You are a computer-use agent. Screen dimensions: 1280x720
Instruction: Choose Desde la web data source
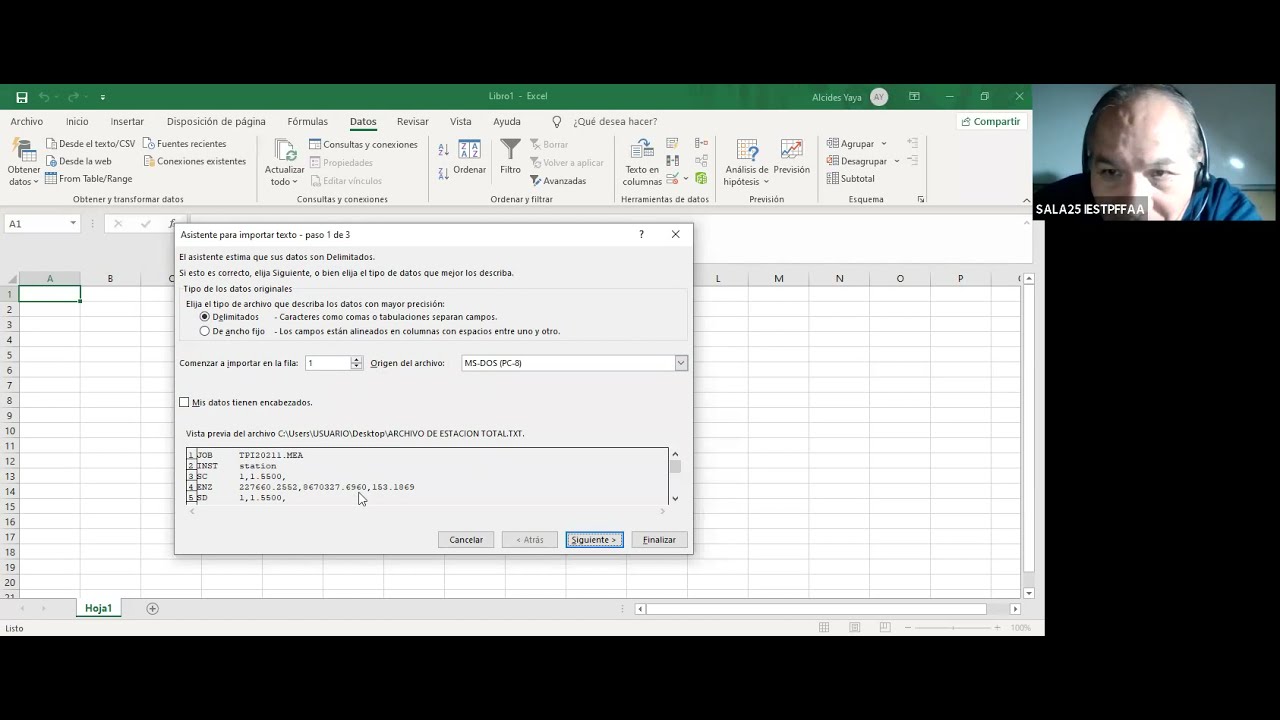pyautogui.click(x=78, y=161)
